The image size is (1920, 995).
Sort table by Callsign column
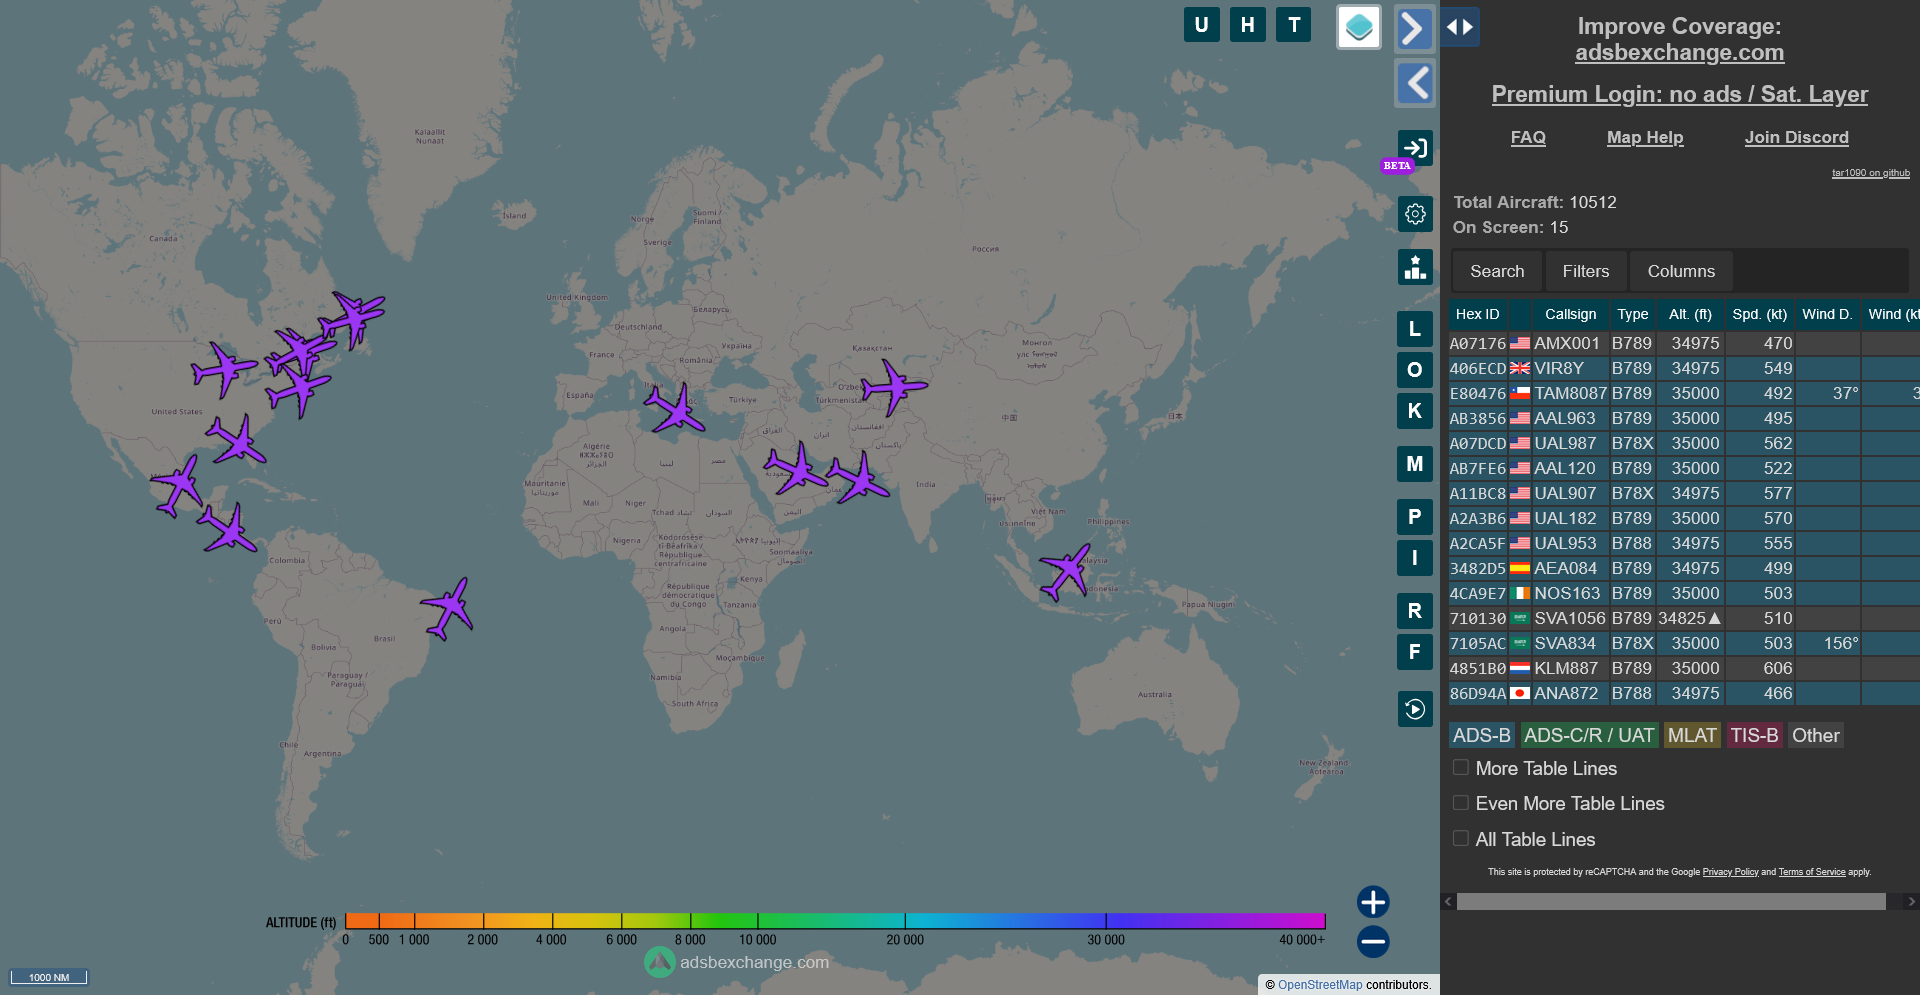[x=1570, y=314]
